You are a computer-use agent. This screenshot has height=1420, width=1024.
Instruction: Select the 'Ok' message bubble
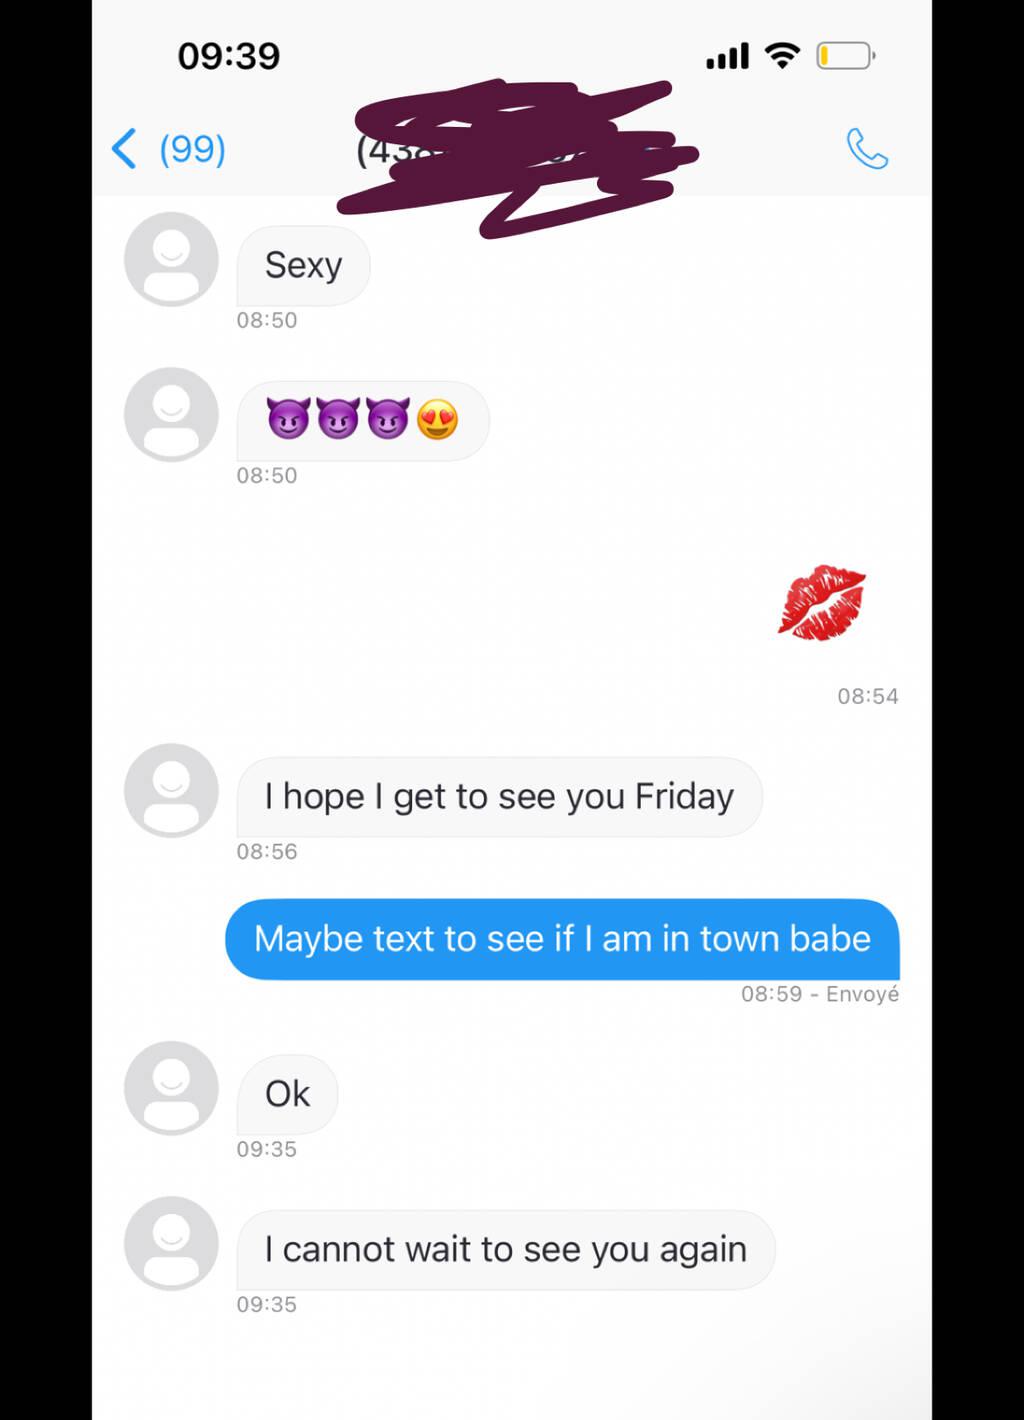pyautogui.click(x=287, y=1094)
